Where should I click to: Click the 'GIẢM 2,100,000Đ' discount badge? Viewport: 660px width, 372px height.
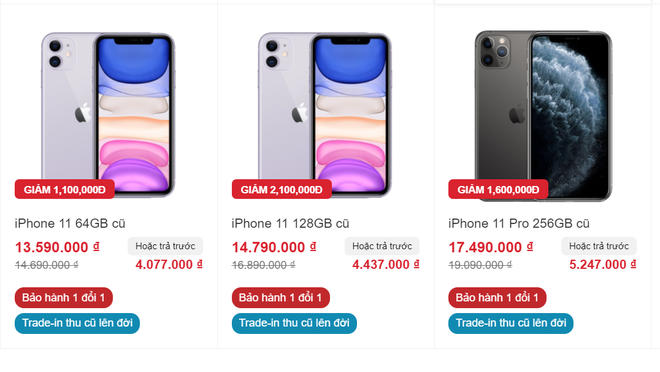(x=282, y=189)
